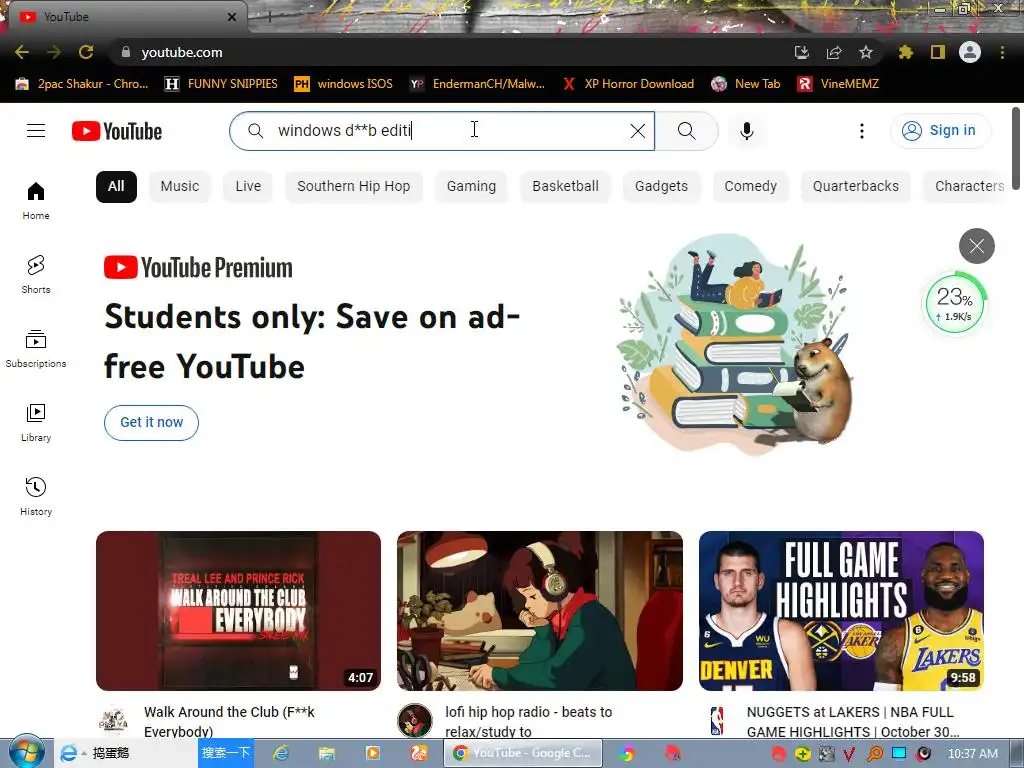1024x768 pixels.
Task: Open the FUNNY SNIPPIES bookmark
Action: 221,84
